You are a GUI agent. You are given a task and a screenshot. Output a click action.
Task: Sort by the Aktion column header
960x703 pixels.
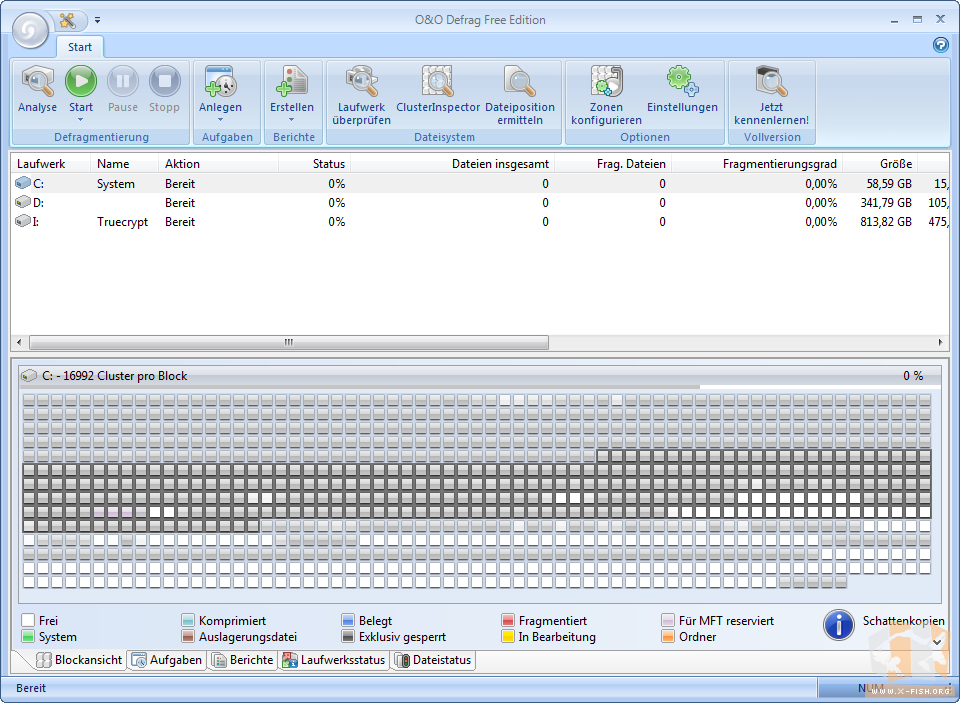click(219, 164)
